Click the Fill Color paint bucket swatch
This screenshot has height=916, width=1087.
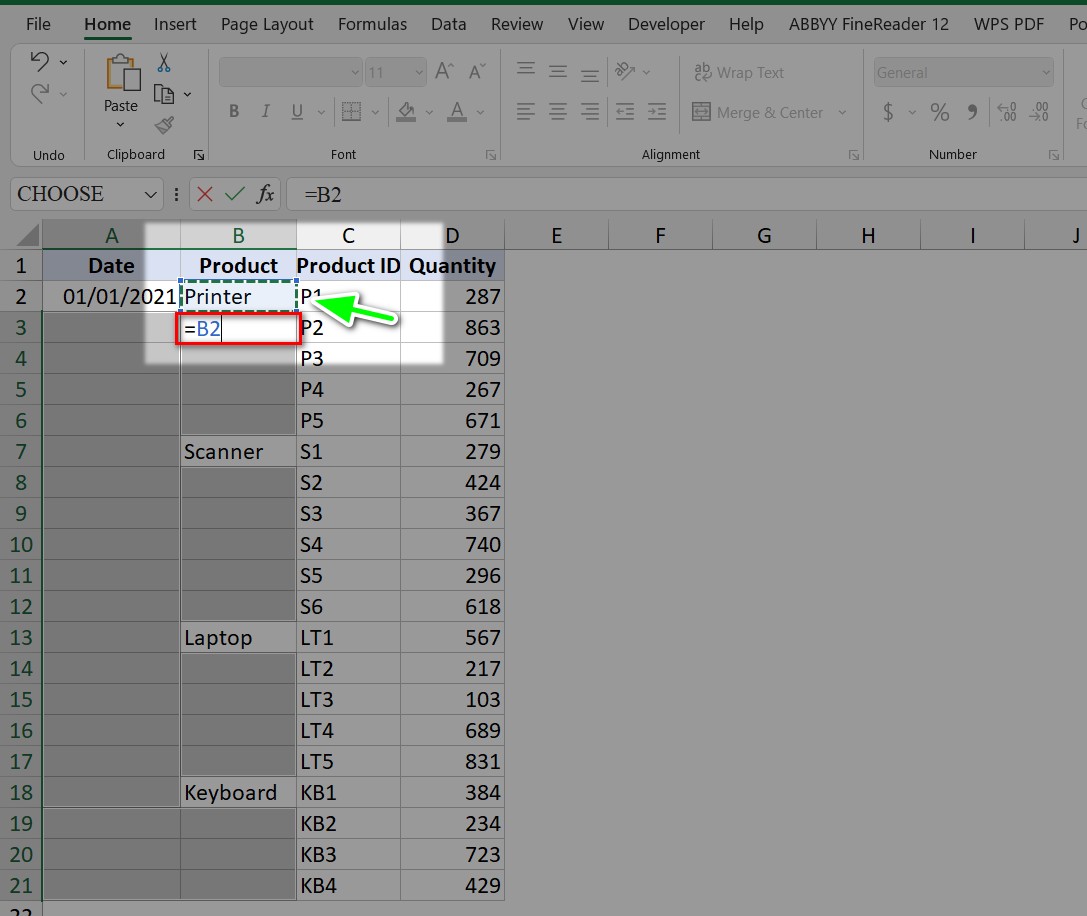(x=406, y=112)
